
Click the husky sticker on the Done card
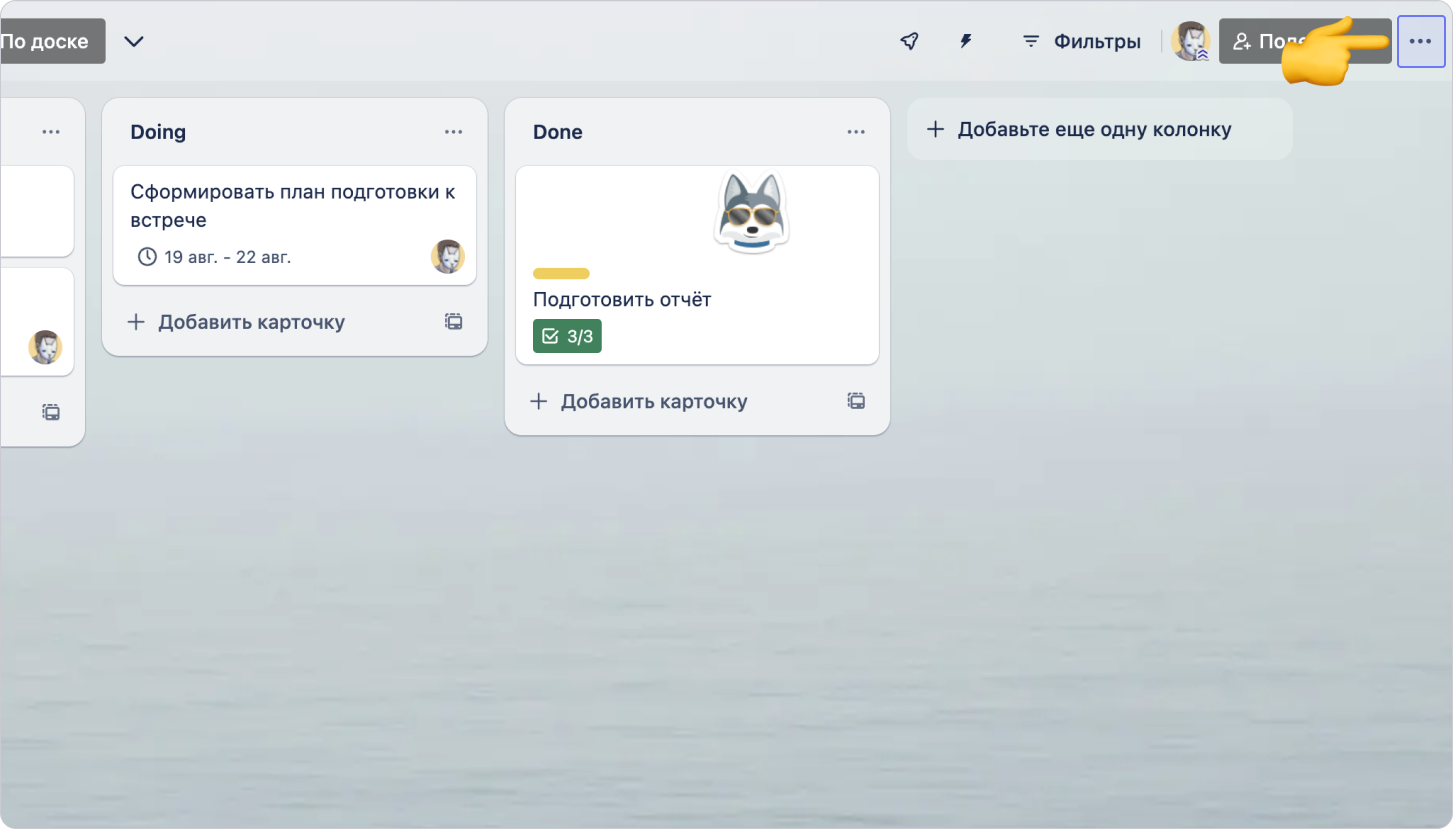[x=751, y=213]
